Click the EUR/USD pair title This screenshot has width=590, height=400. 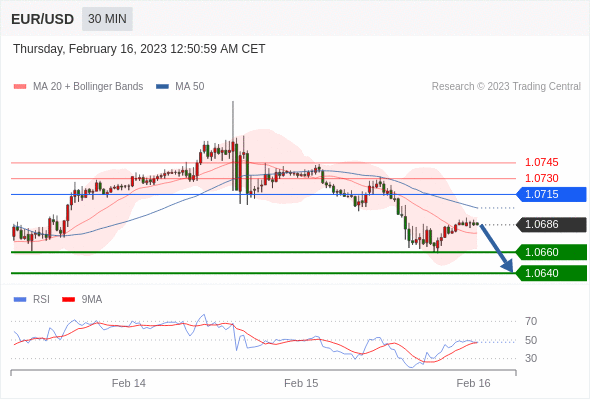point(43,19)
